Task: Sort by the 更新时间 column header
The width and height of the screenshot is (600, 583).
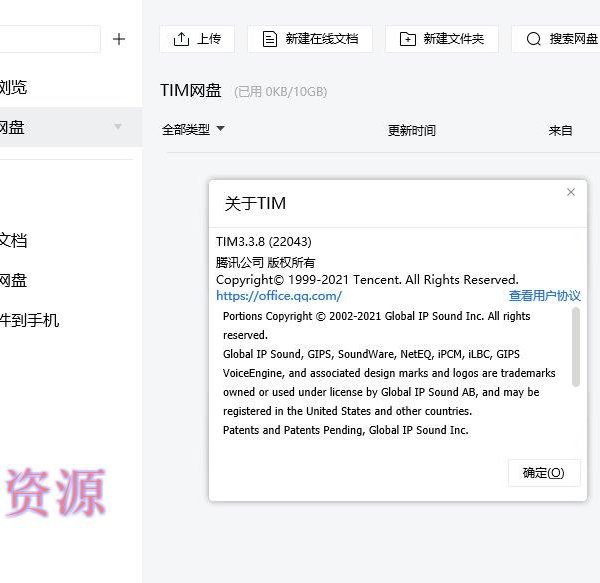Action: point(412,130)
